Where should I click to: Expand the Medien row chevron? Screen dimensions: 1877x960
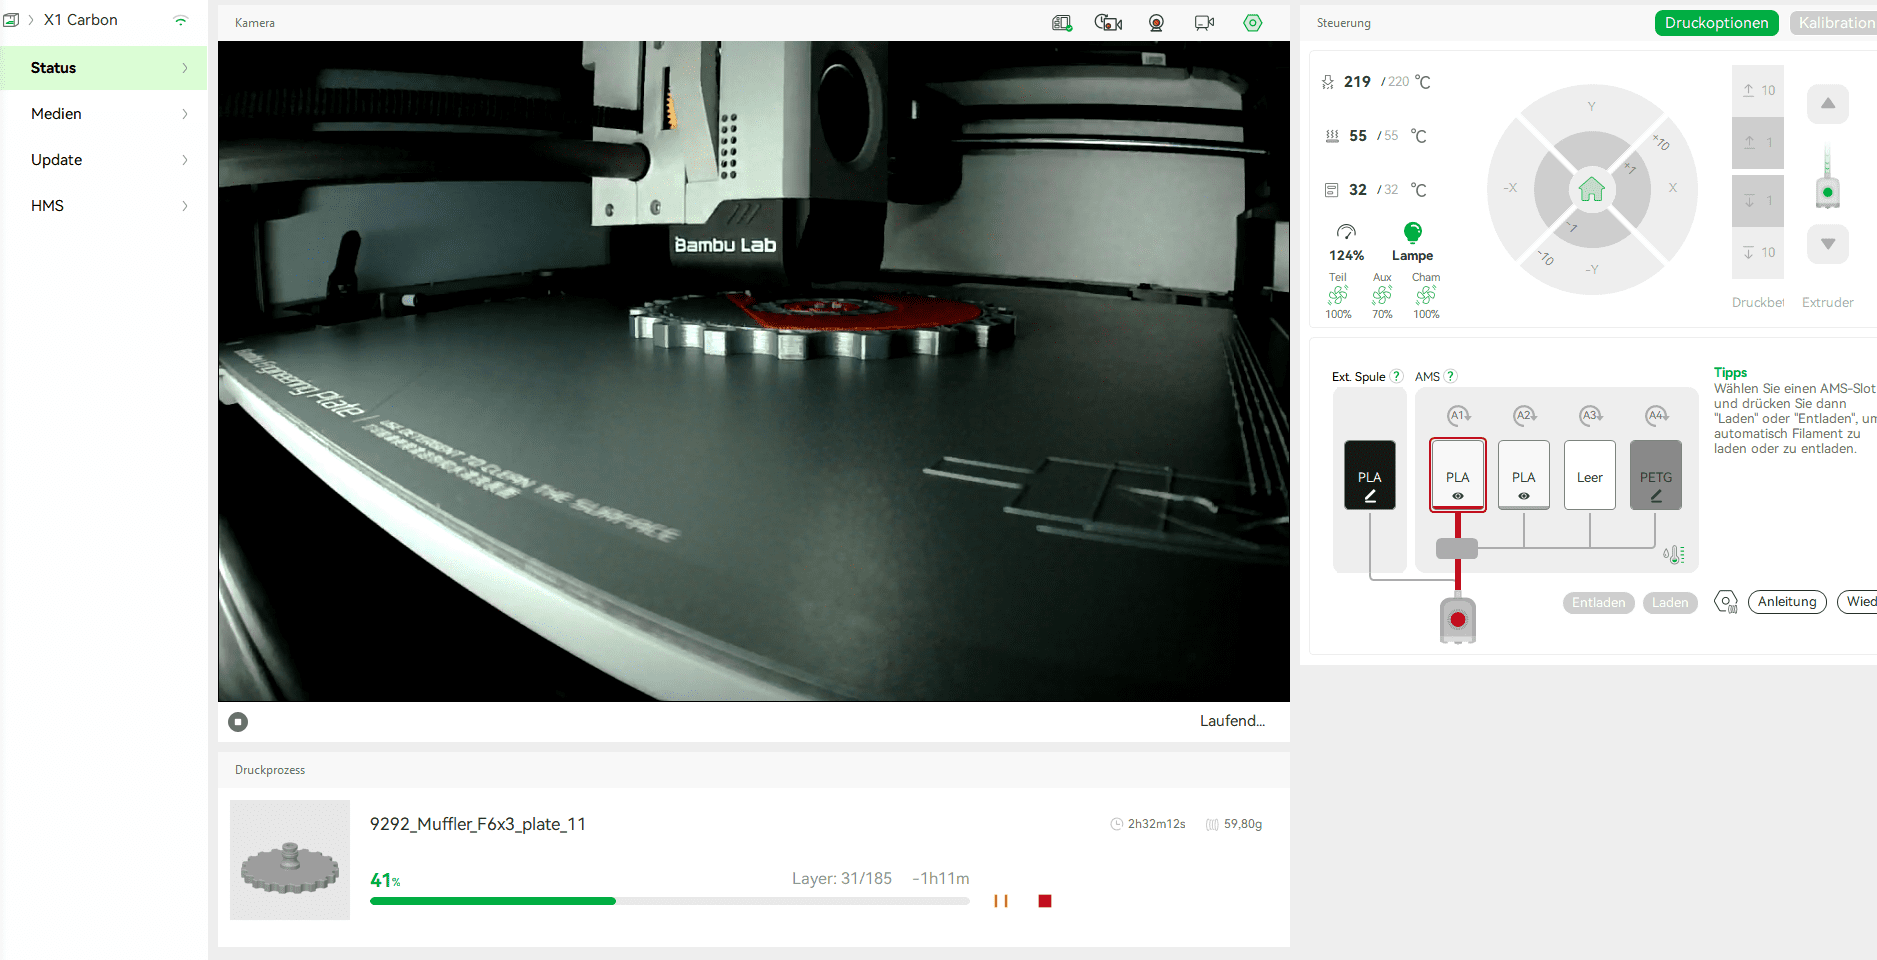click(185, 114)
